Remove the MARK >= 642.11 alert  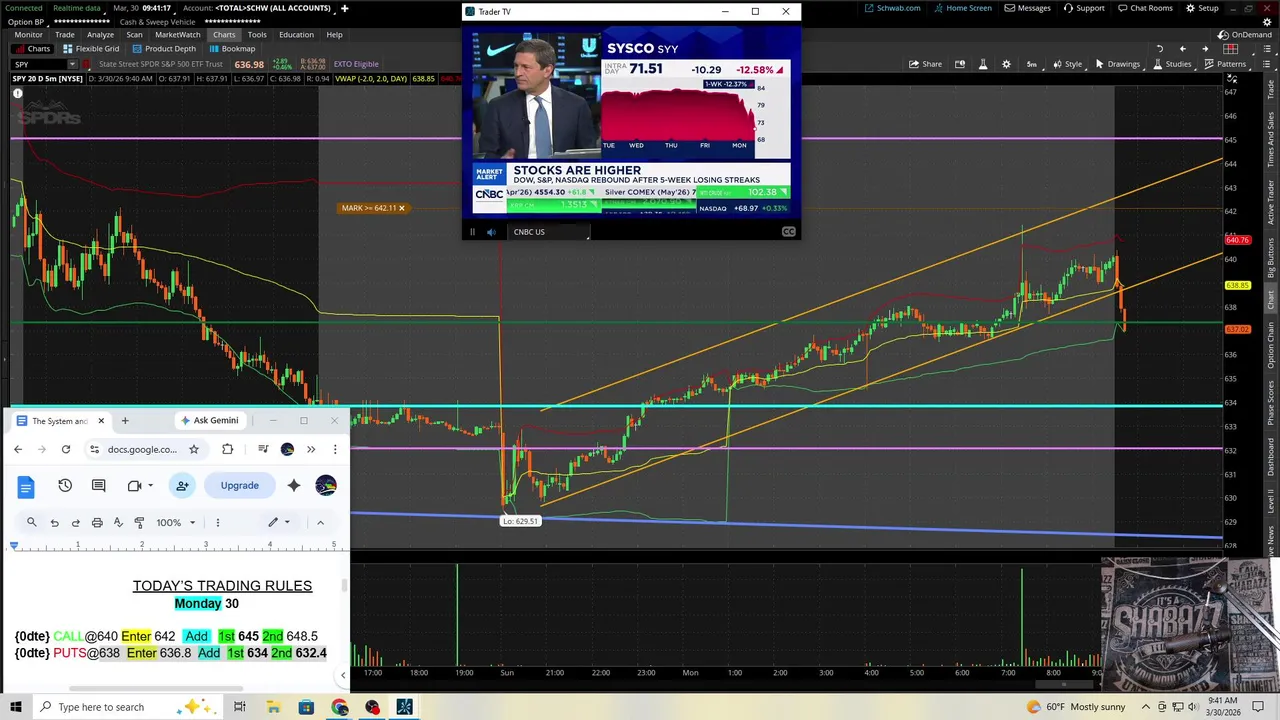402,208
